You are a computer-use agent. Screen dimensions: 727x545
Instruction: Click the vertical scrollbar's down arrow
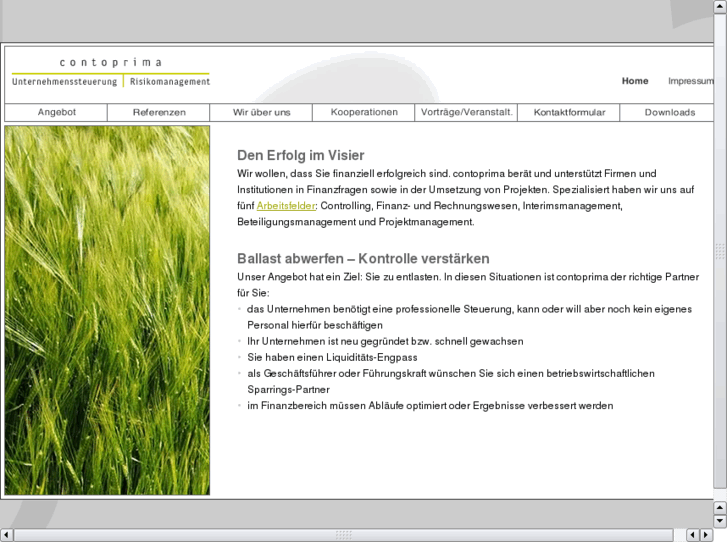tap(720, 521)
